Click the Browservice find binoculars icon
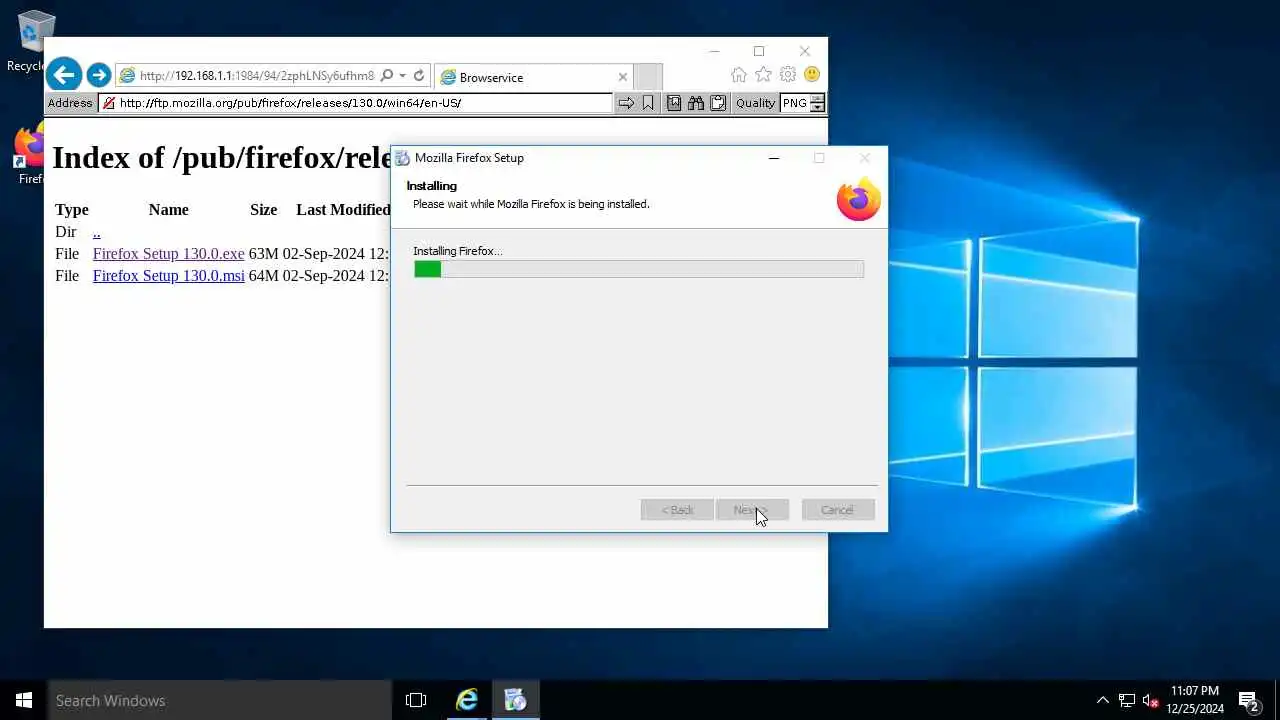This screenshot has height=720, width=1280. (x=696, y=103)
